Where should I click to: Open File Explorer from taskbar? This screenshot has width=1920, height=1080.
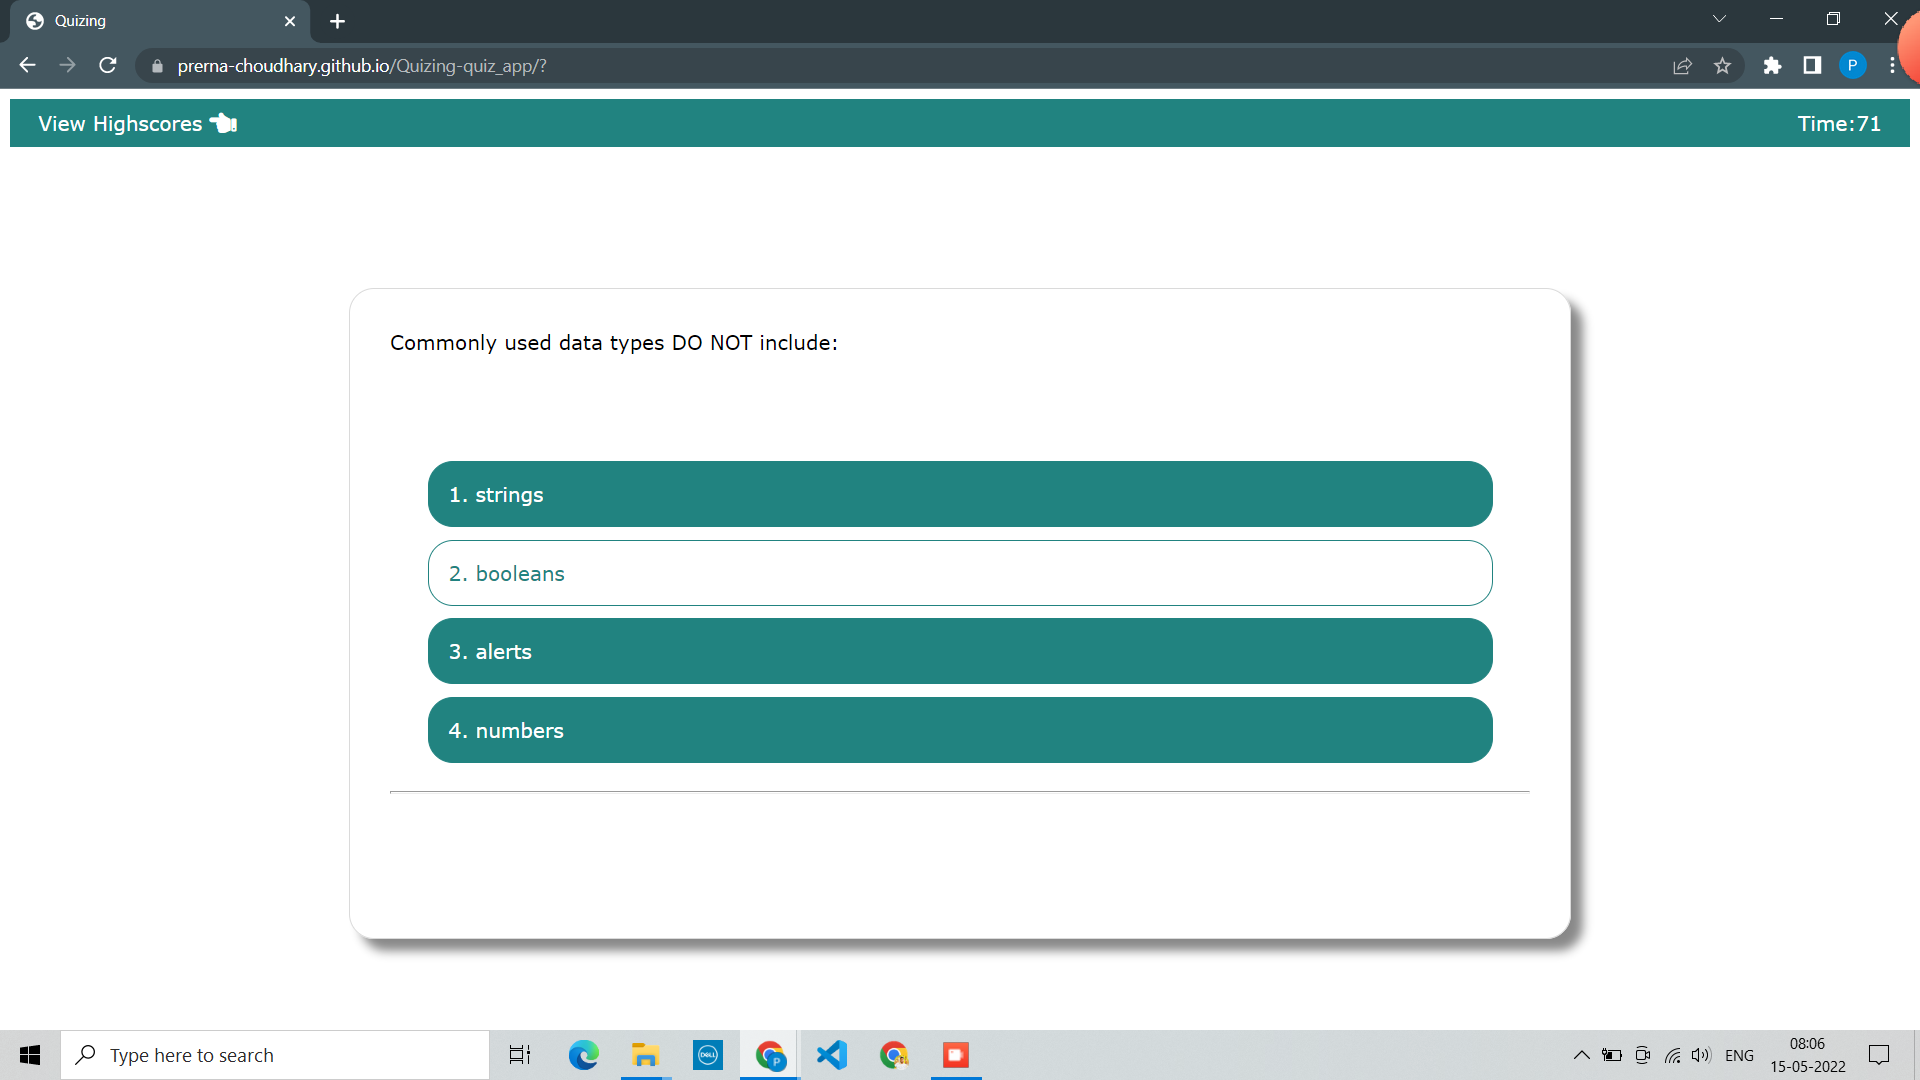[645, 1055]
